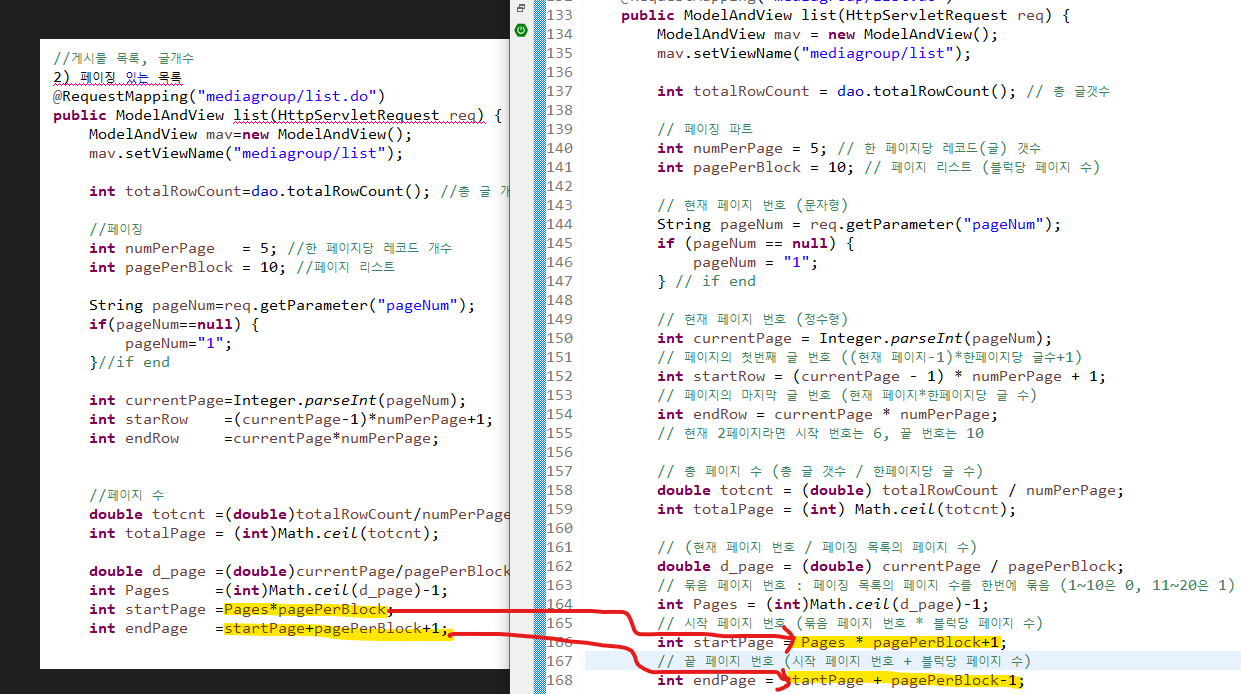Click "int startRow" on editor line 152

(x=710, y=376)
